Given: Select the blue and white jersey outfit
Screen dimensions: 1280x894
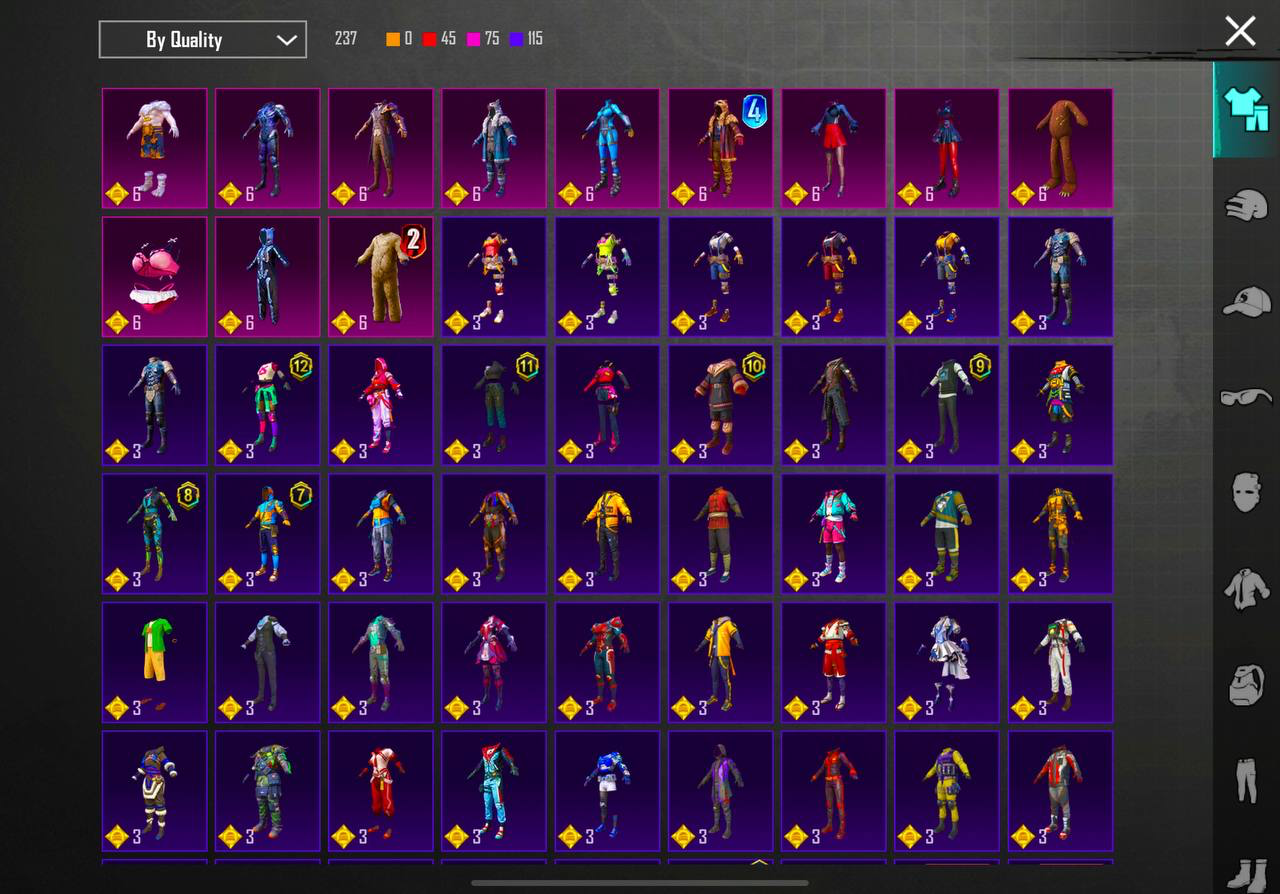Looking at the screenshot, I should 608,791.
